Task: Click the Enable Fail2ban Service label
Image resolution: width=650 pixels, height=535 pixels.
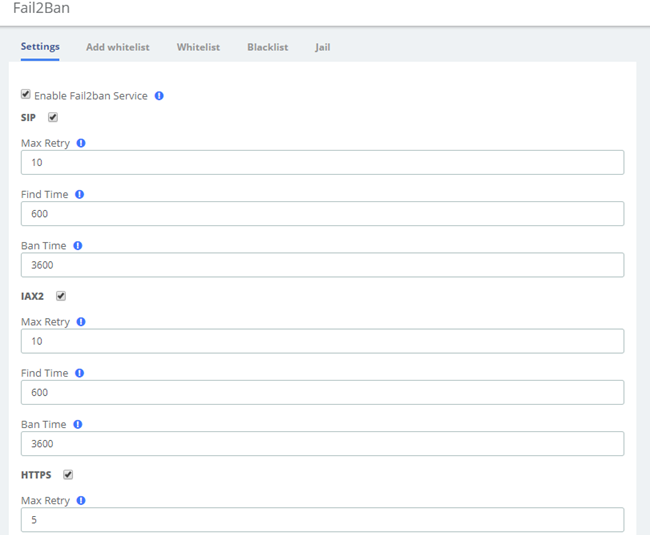Action: (91, 96)
